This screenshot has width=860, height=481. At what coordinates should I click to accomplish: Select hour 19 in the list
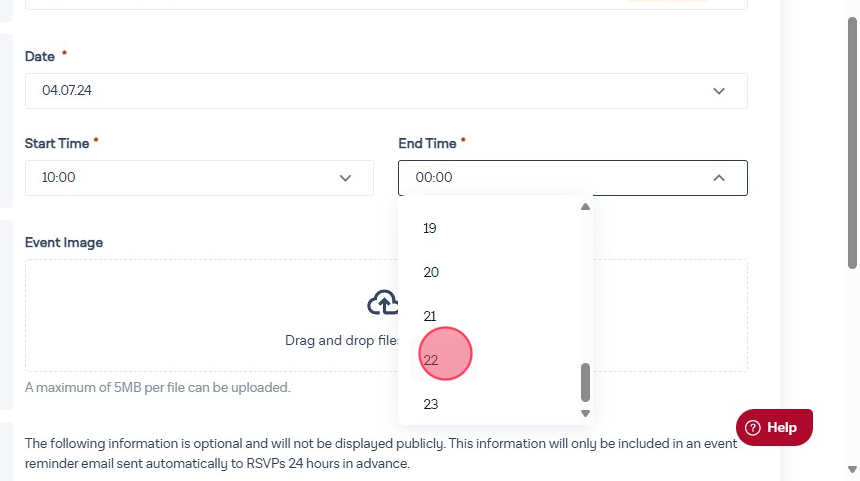(x=430, y=228)
